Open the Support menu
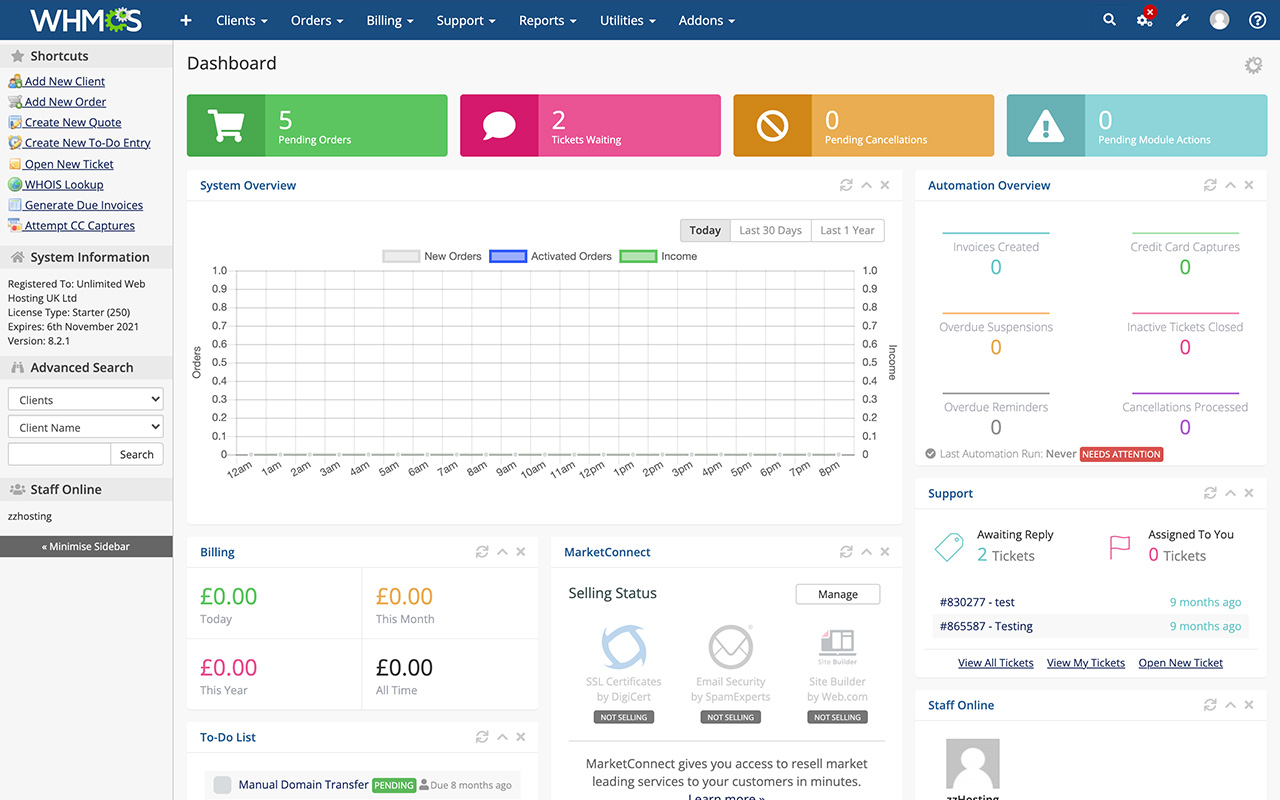 (467, 20)
